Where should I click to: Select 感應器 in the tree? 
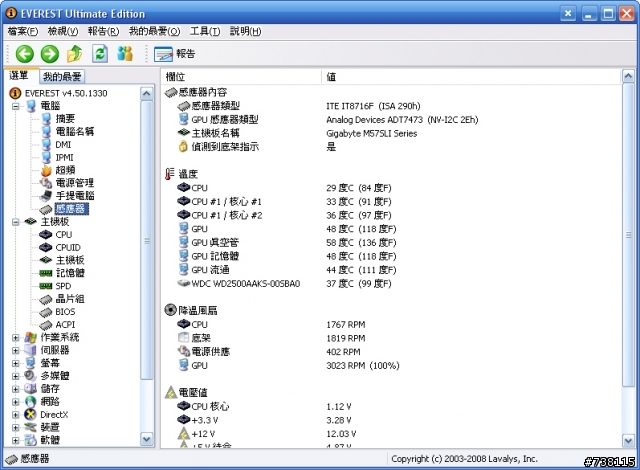click(x=71, y=209)
